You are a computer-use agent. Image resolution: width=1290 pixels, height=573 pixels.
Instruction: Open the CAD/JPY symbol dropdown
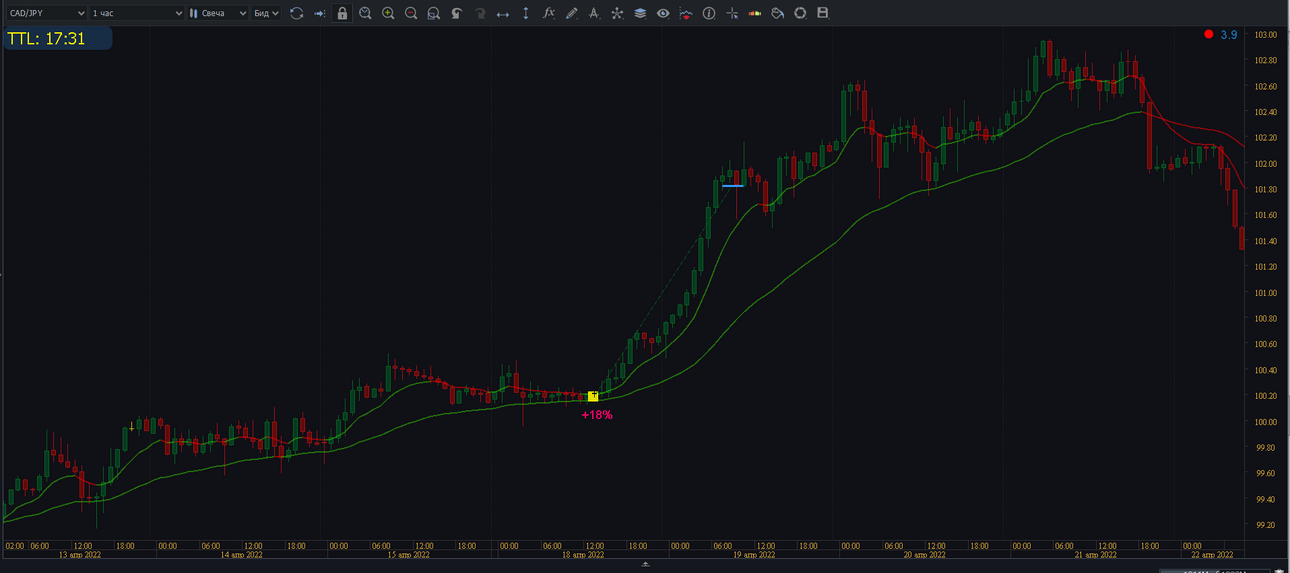(46, 13)
